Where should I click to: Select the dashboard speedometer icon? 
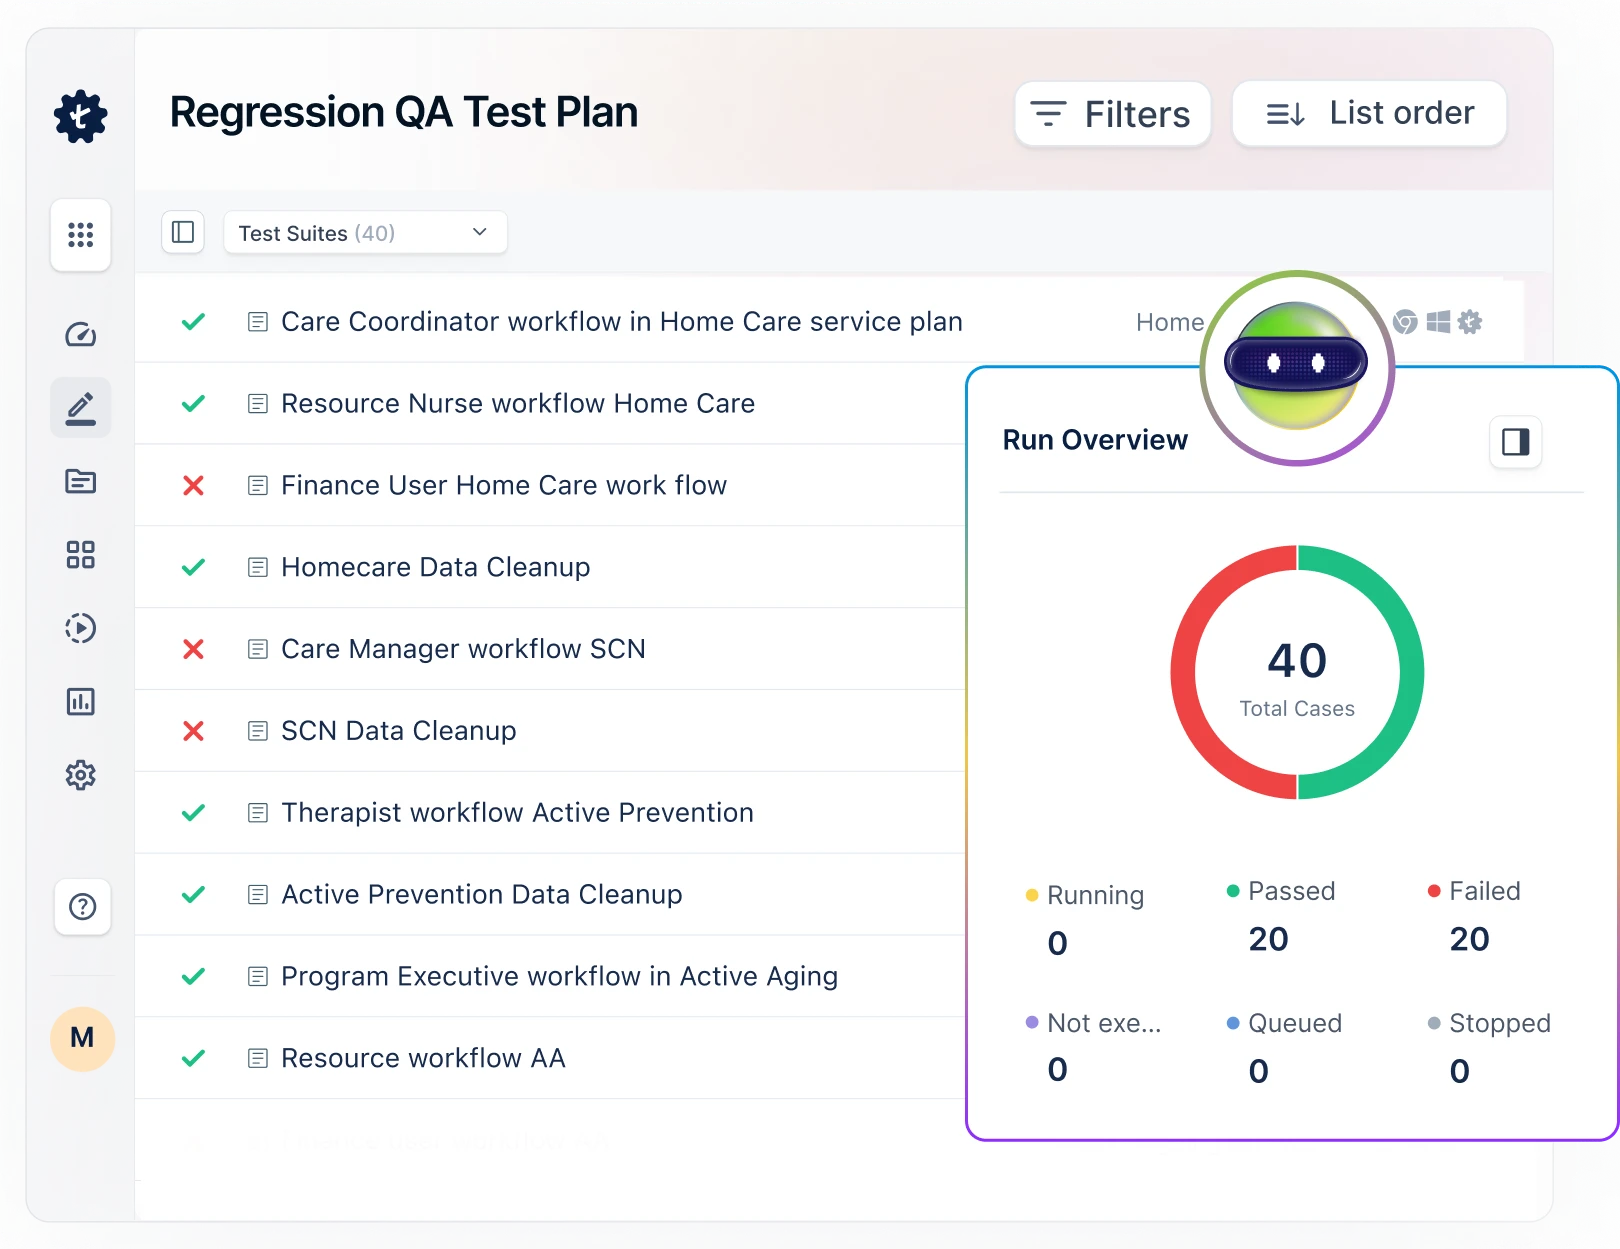80,335
